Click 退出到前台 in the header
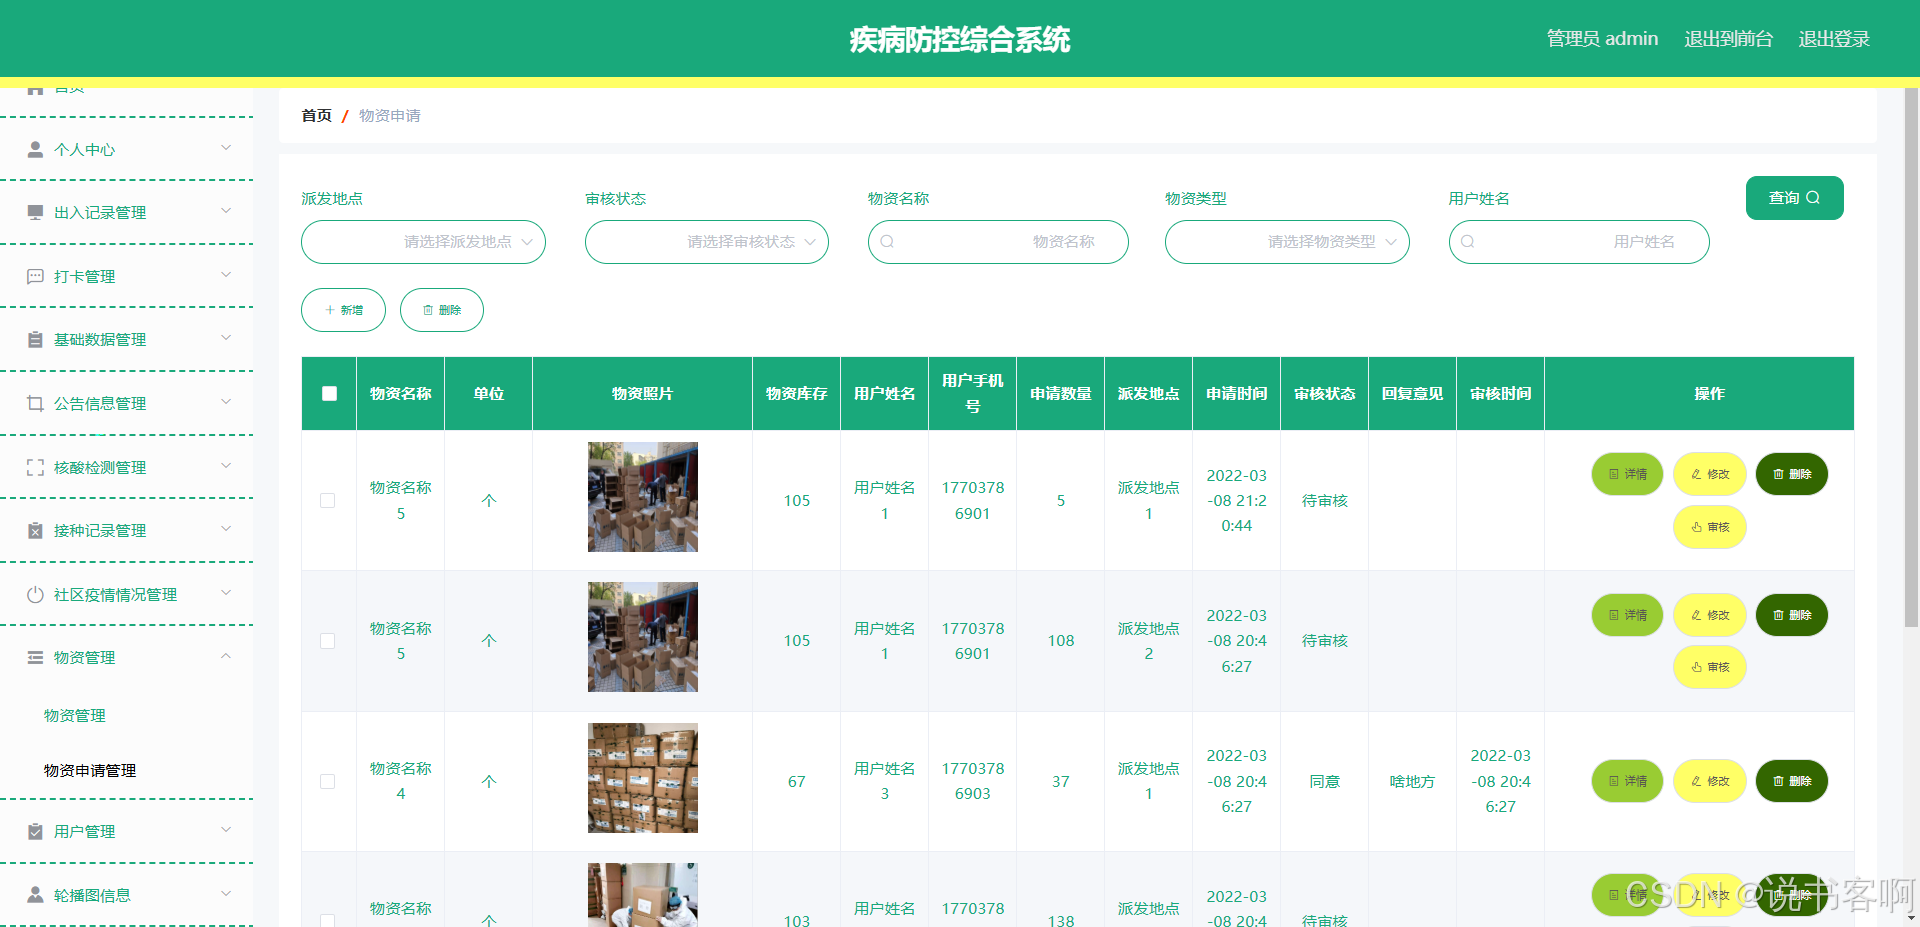Viewport: 1920px width, 927px height. click(1728, 39)
